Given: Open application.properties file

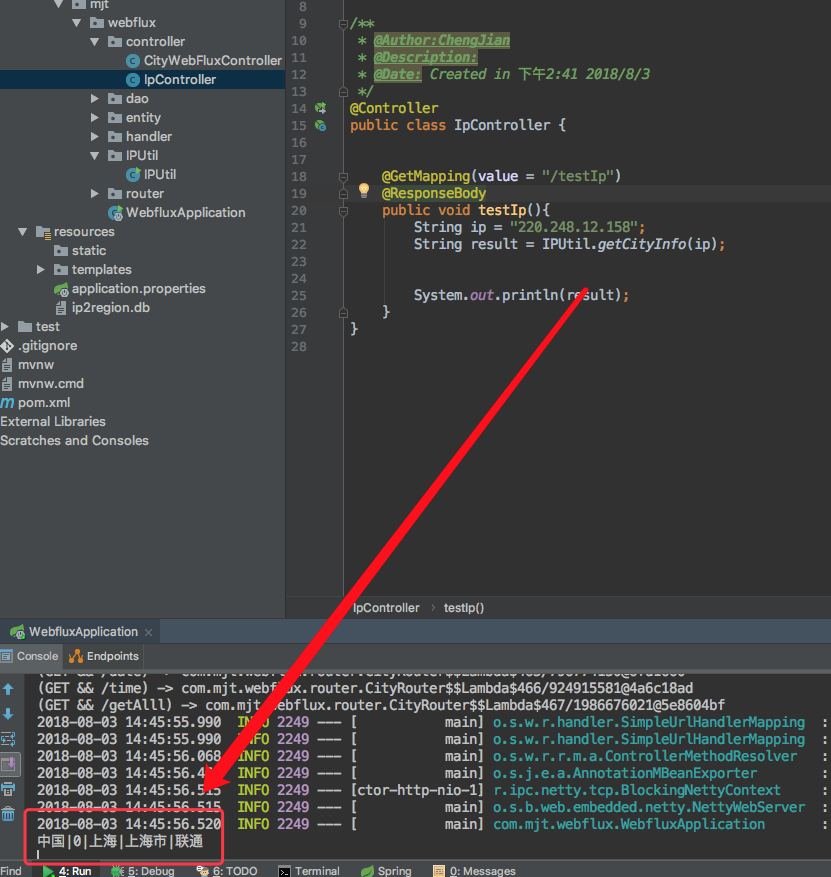Looking at the screenshot, I should click(138, 289).
